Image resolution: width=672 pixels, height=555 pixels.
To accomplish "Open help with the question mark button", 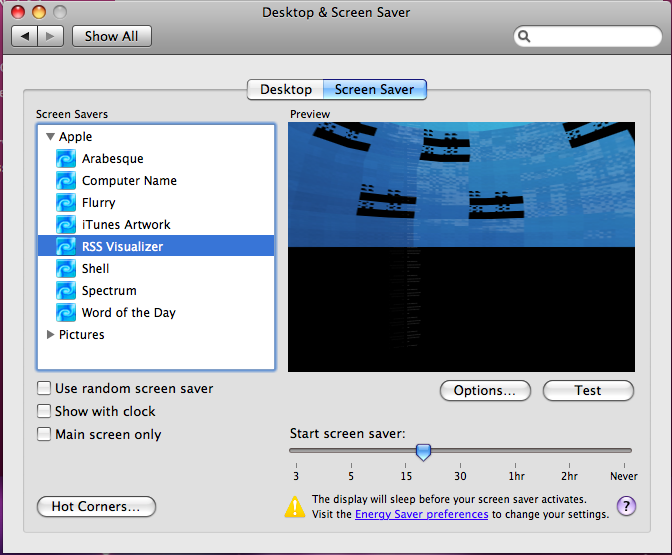I will [x=626, y=506].
